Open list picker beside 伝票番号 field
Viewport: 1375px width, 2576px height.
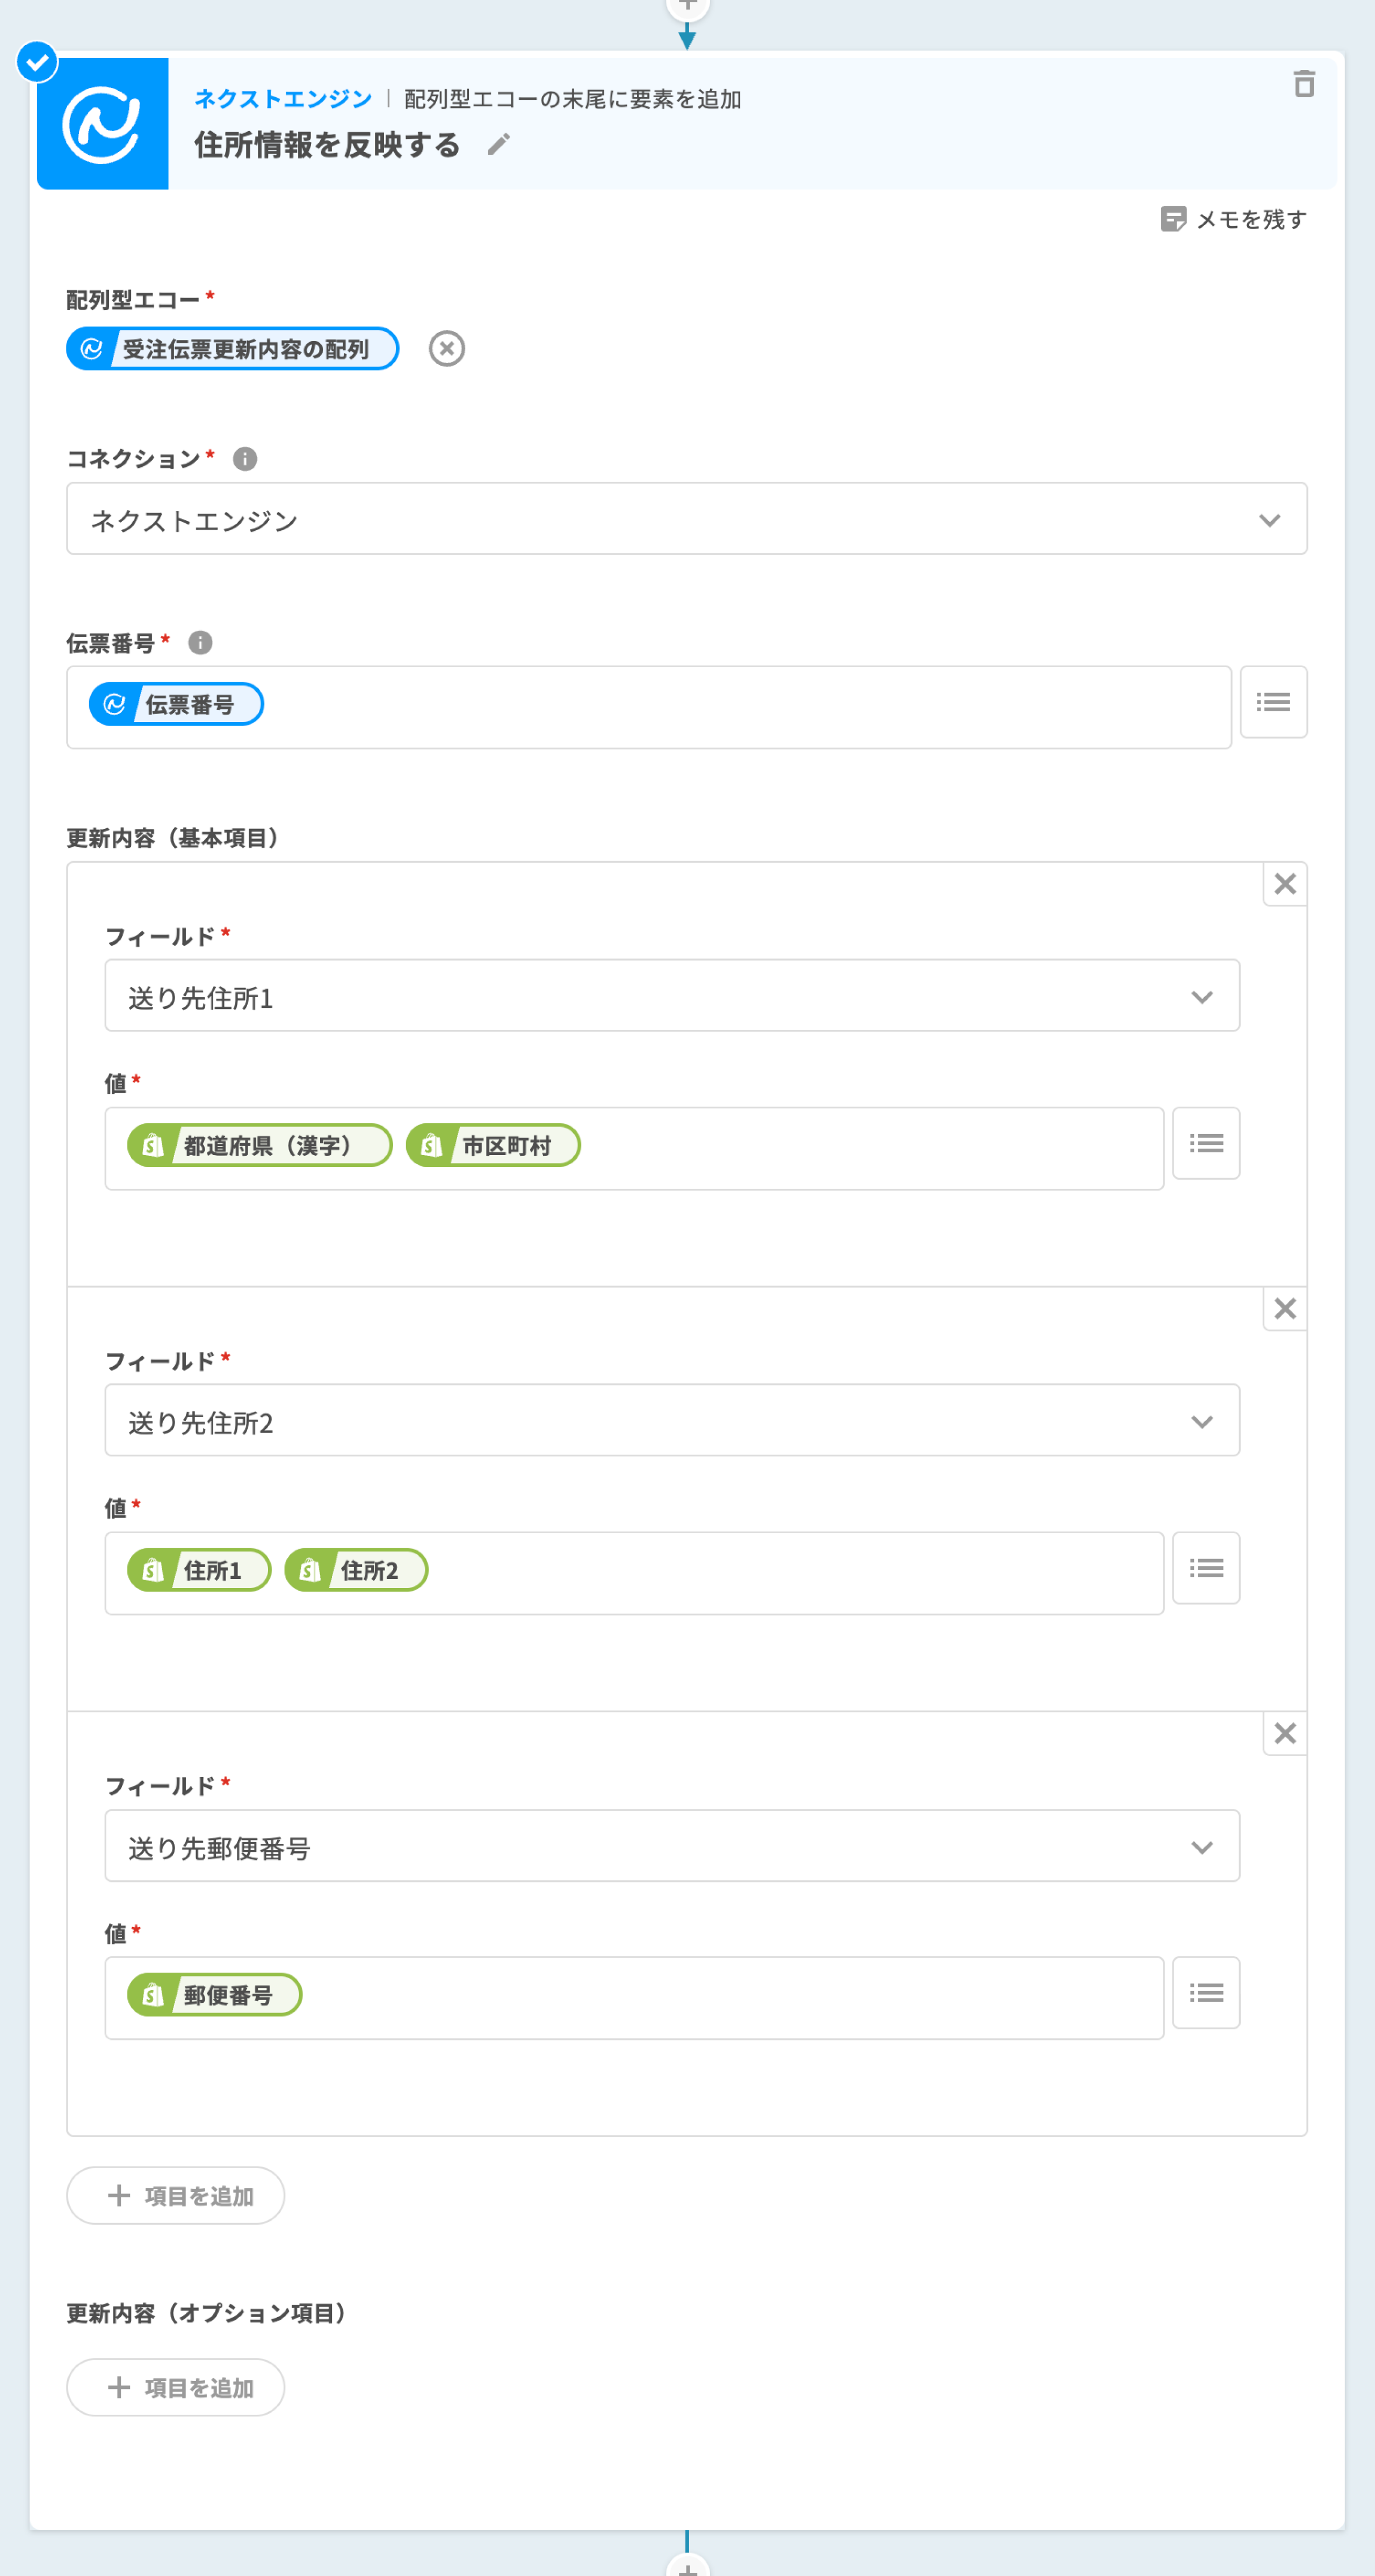tap(1272, 703)
